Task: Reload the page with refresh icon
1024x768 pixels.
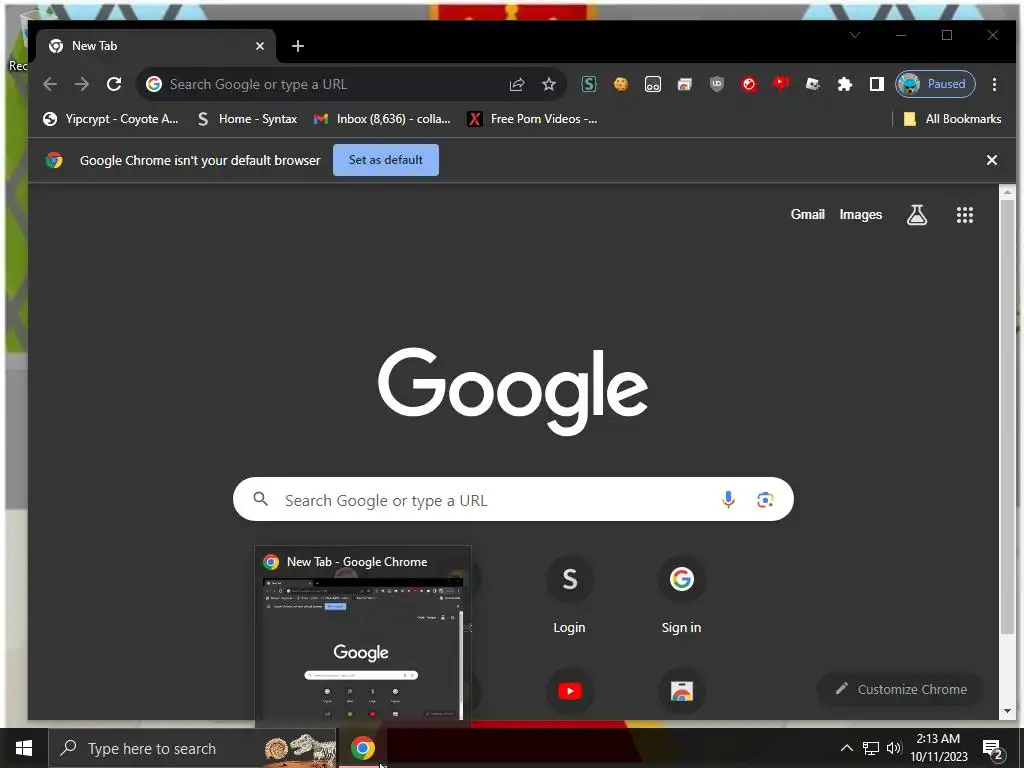Action: tap(114, 84)
